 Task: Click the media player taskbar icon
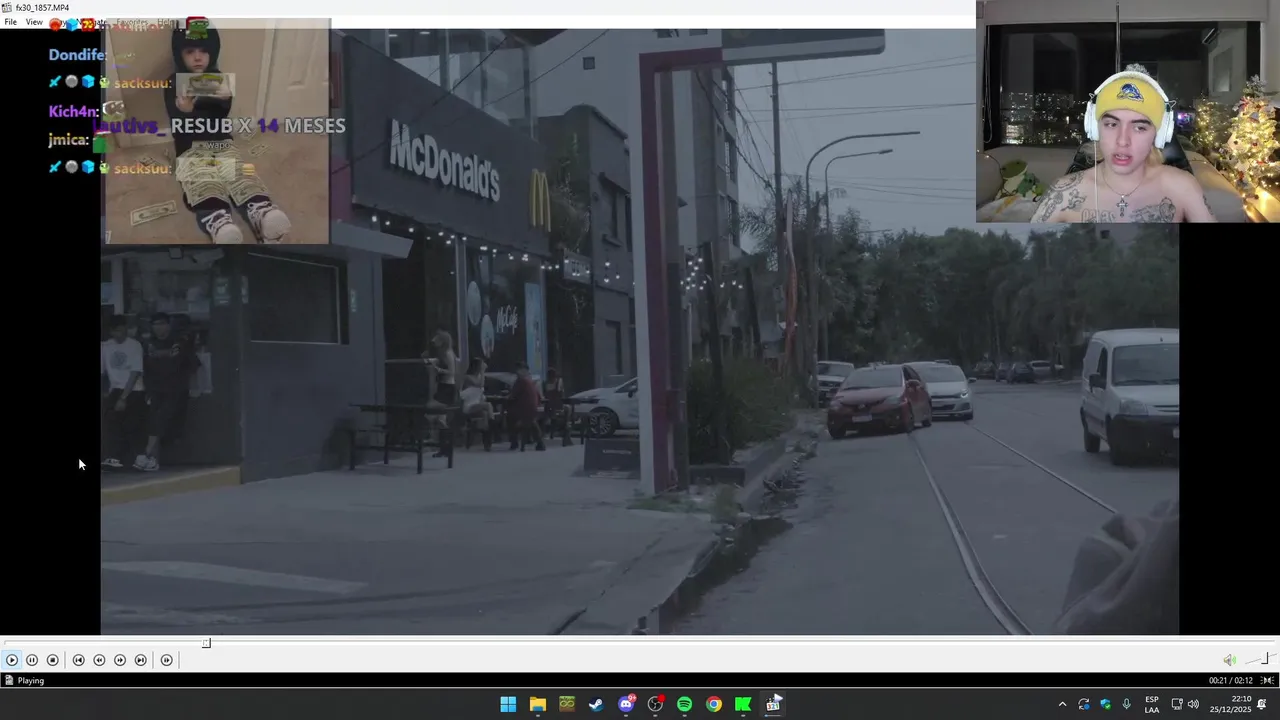(x=773, y=704)
